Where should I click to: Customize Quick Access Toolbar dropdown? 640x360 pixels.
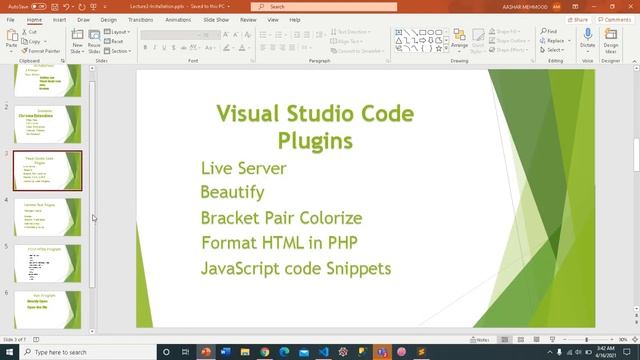105,7
